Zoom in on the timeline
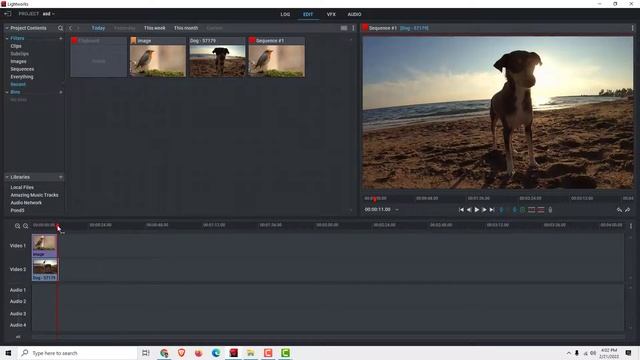This screenshot has height=360, width=640. (x=18, y=226)
